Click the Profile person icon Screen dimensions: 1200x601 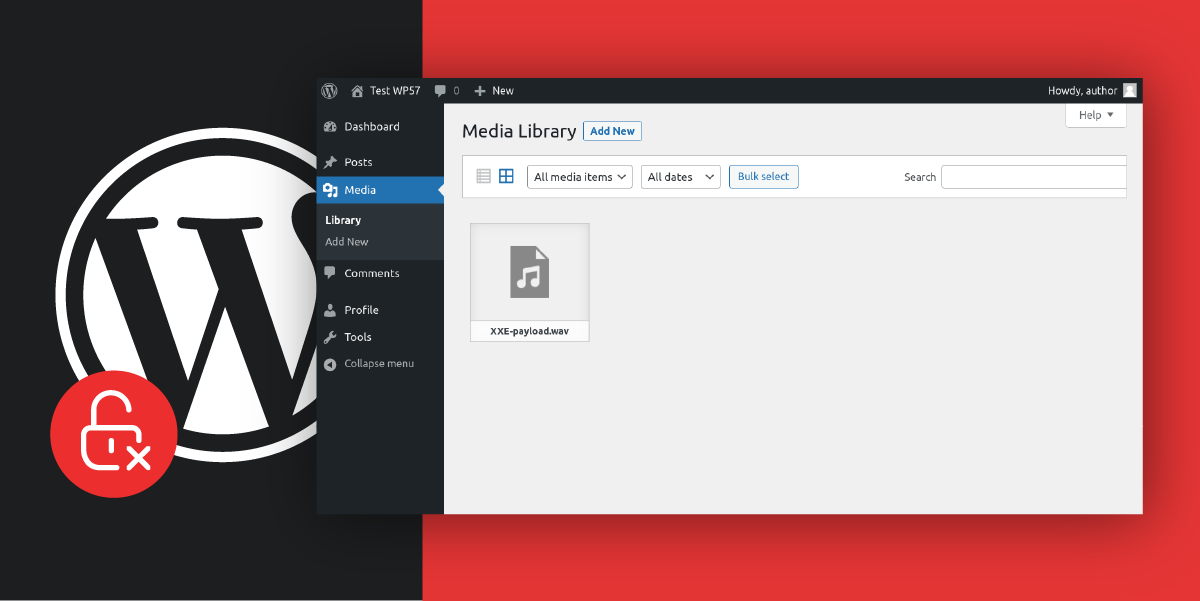(331, 310)
